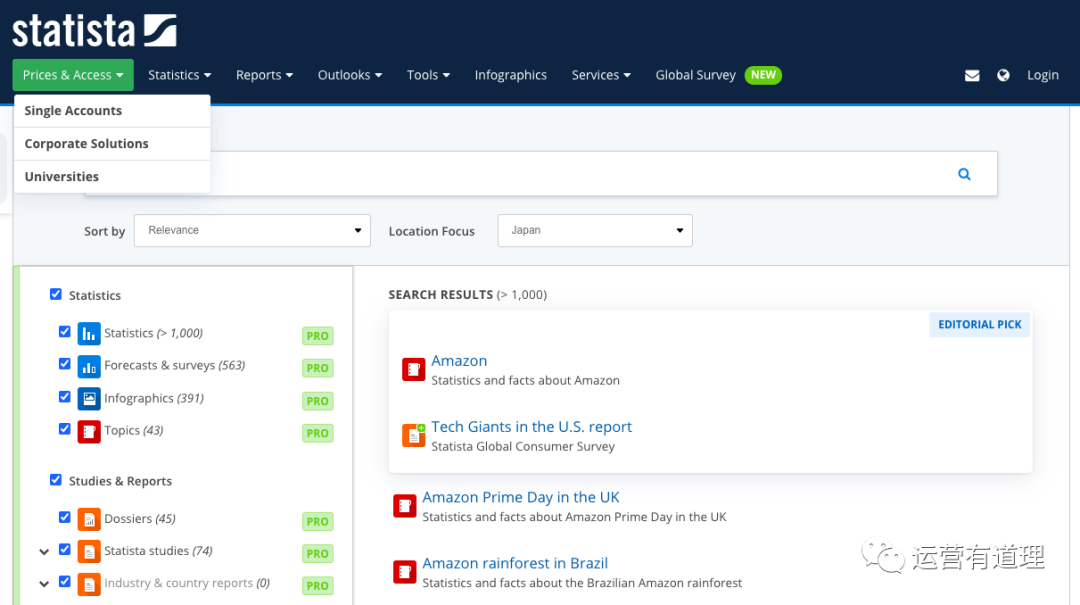Screen dimensions: 1080x605
Task: Uncheck the Topics (43) checkbox
Action: pyautogui.click(x=65, y=429)
